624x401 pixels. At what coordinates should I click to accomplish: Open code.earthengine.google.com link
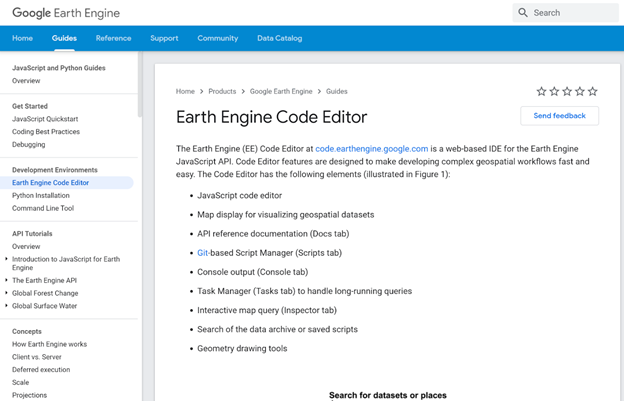pyautogui.click(x=372, y=149)
